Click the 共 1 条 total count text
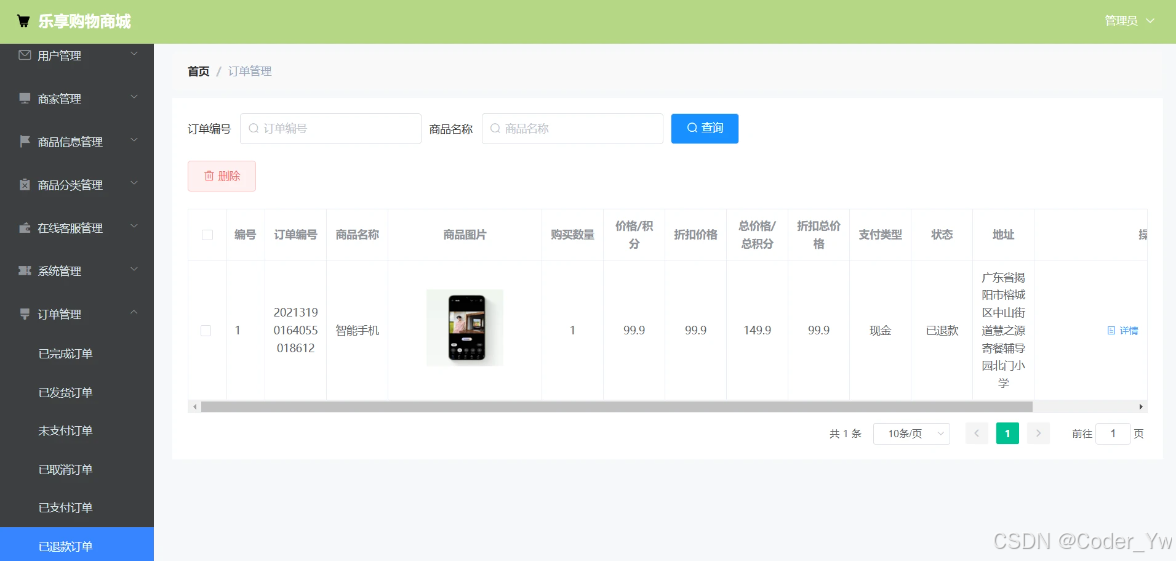This screenshot has height=561, width=1176. (845, 434)
